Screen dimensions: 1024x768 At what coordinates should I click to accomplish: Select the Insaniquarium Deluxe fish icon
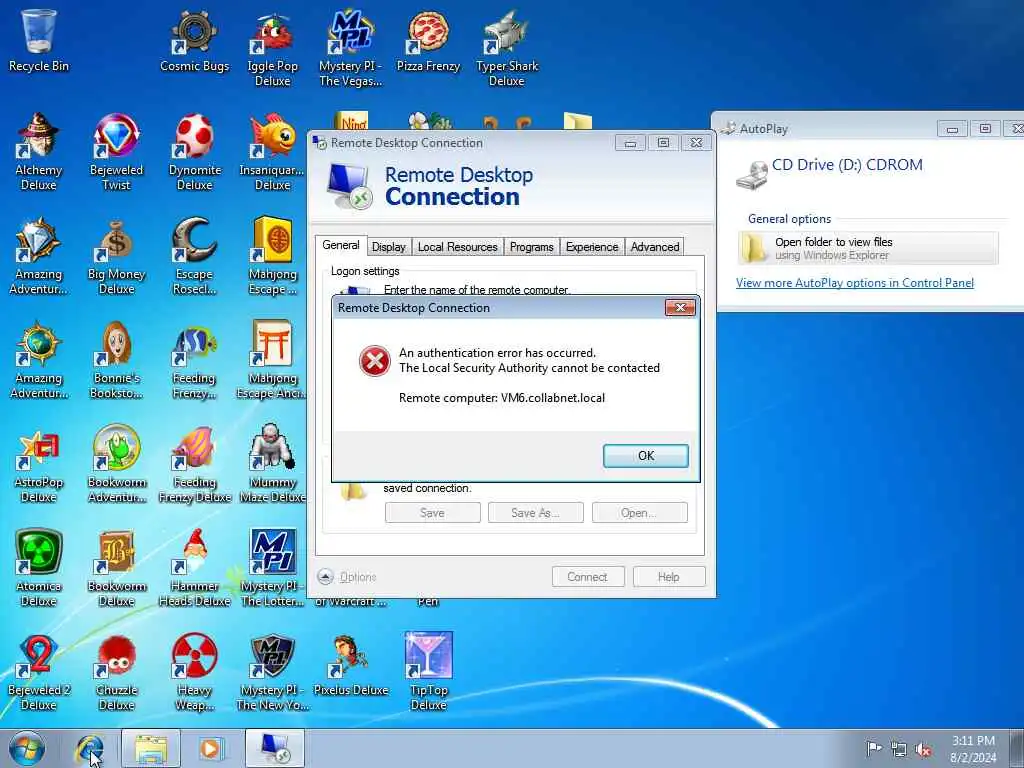[x=272, y=152]
